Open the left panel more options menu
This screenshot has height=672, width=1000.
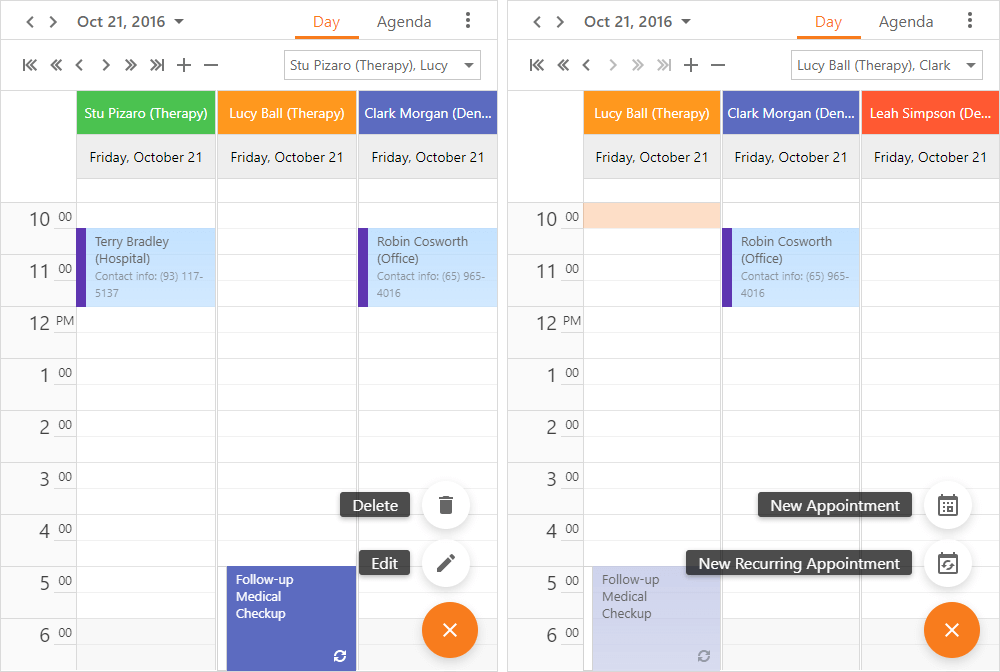[468, 21]
